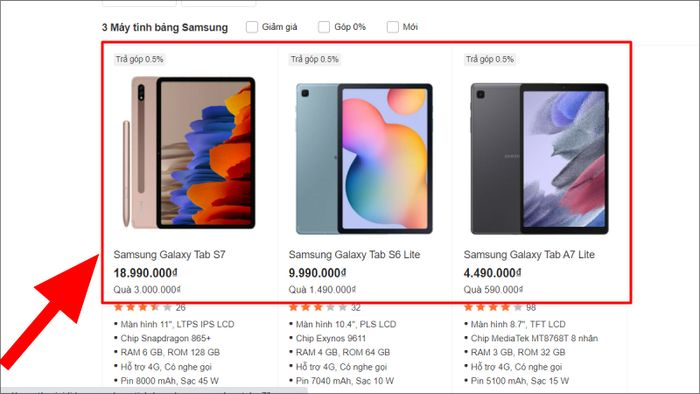Click the Trả góp 0.5% badge on Tab S7
This screenshot has width=700, height=394.
(x=139, y=59)
